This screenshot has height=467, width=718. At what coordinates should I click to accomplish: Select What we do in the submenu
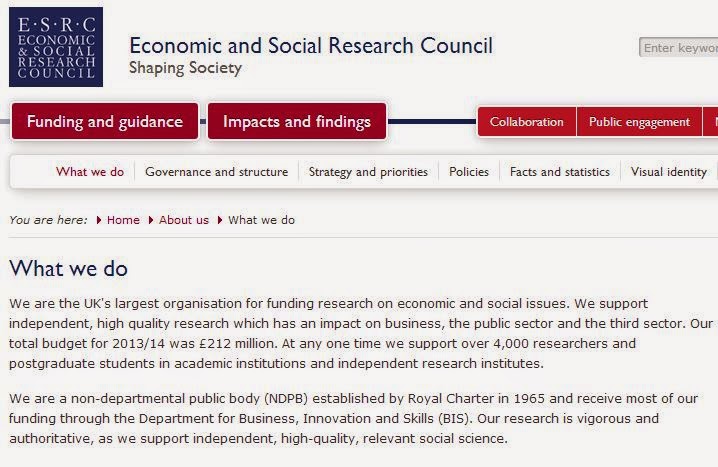(x=90, y=172)
